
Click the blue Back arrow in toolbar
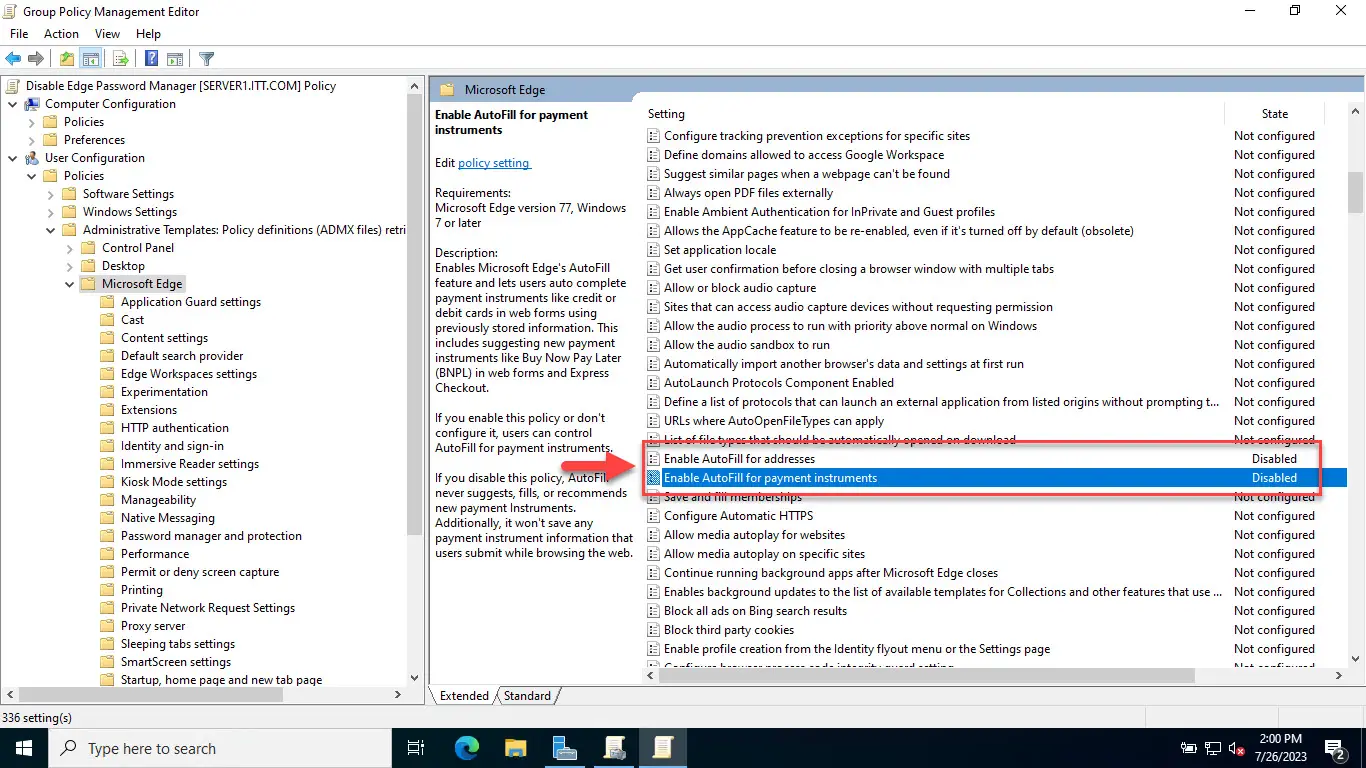pyautogui.click(x=14, y=59)
